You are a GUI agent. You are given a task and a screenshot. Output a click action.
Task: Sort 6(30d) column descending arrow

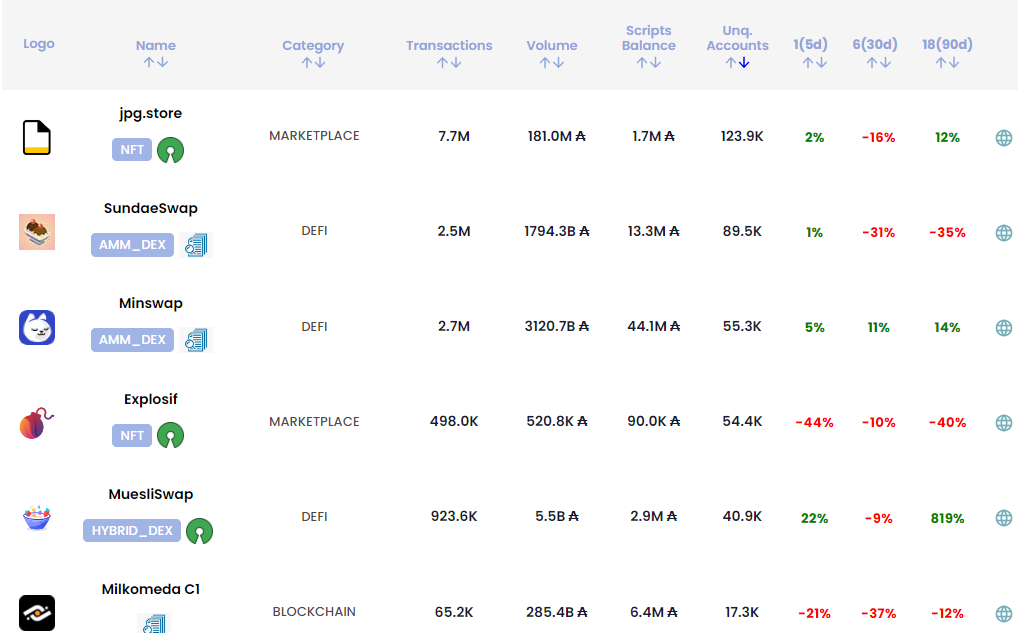(885, 63)
